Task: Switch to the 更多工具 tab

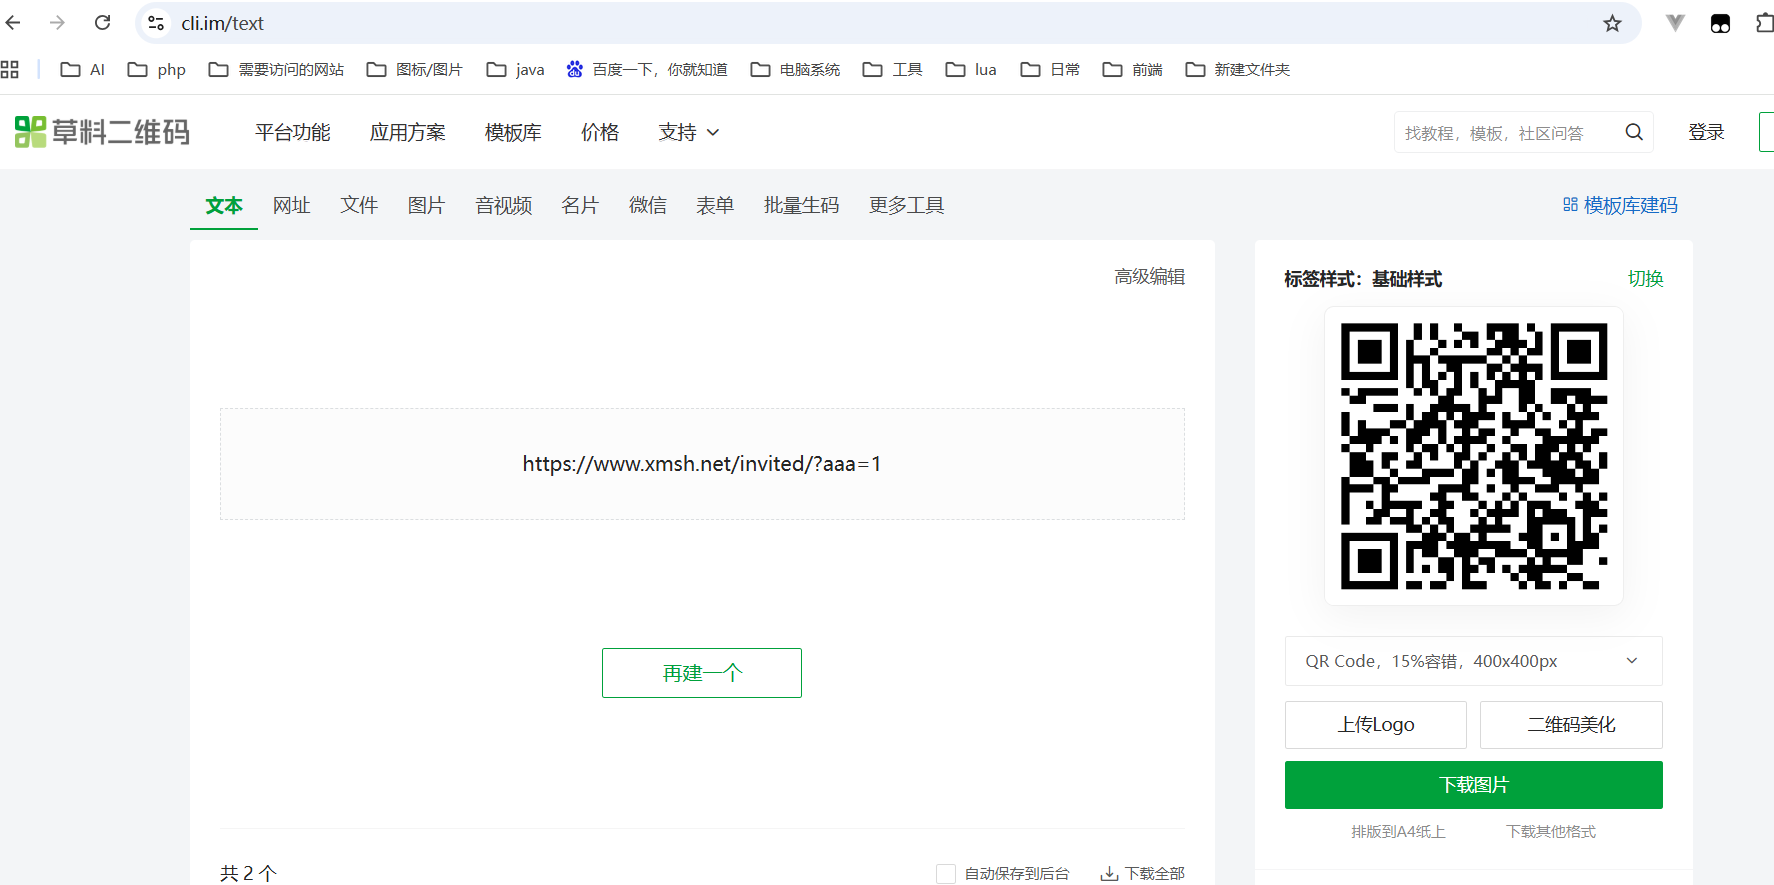Action: [x=907, y=205]
